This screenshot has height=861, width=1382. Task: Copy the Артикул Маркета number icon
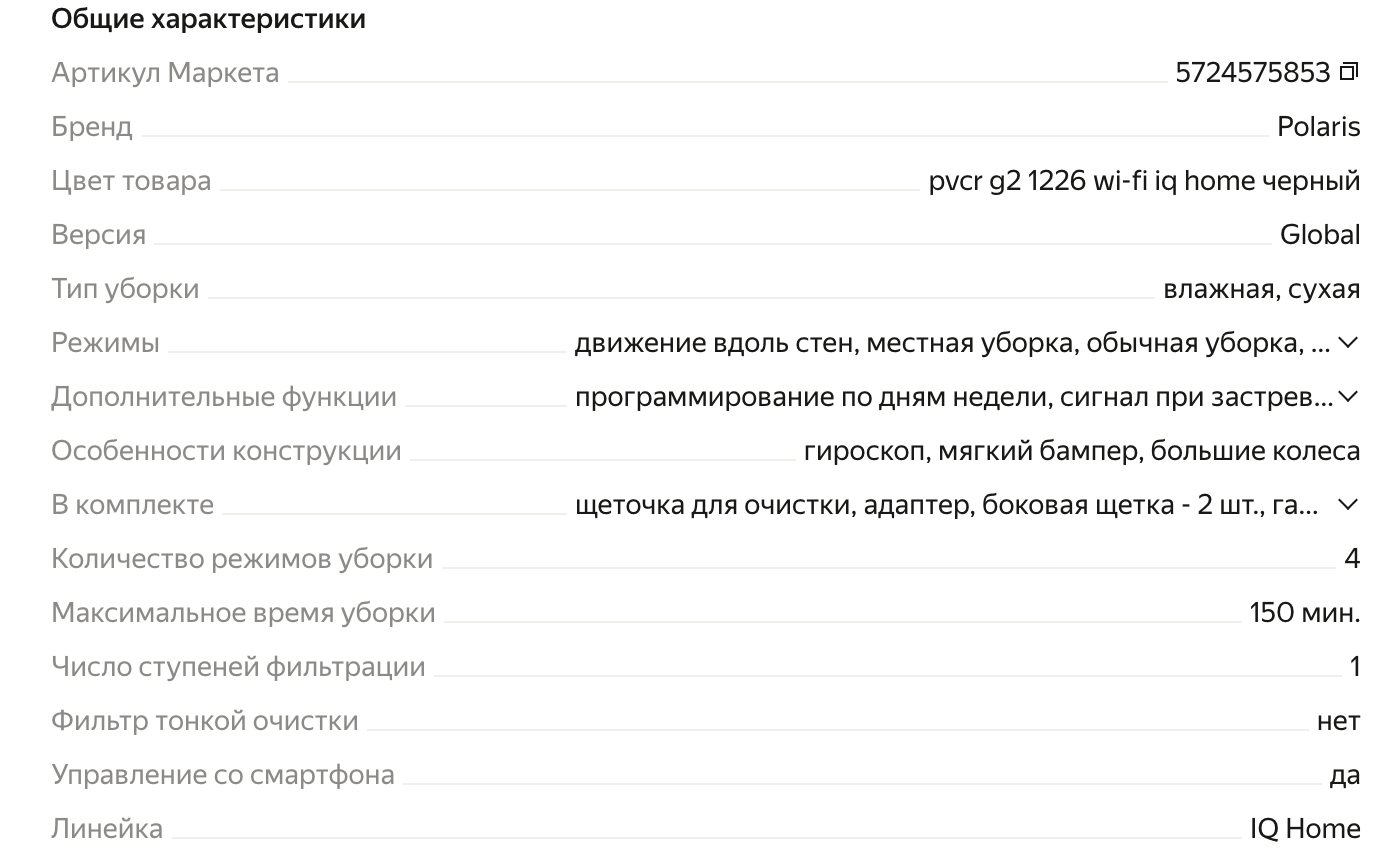(x=1349, y=72)
